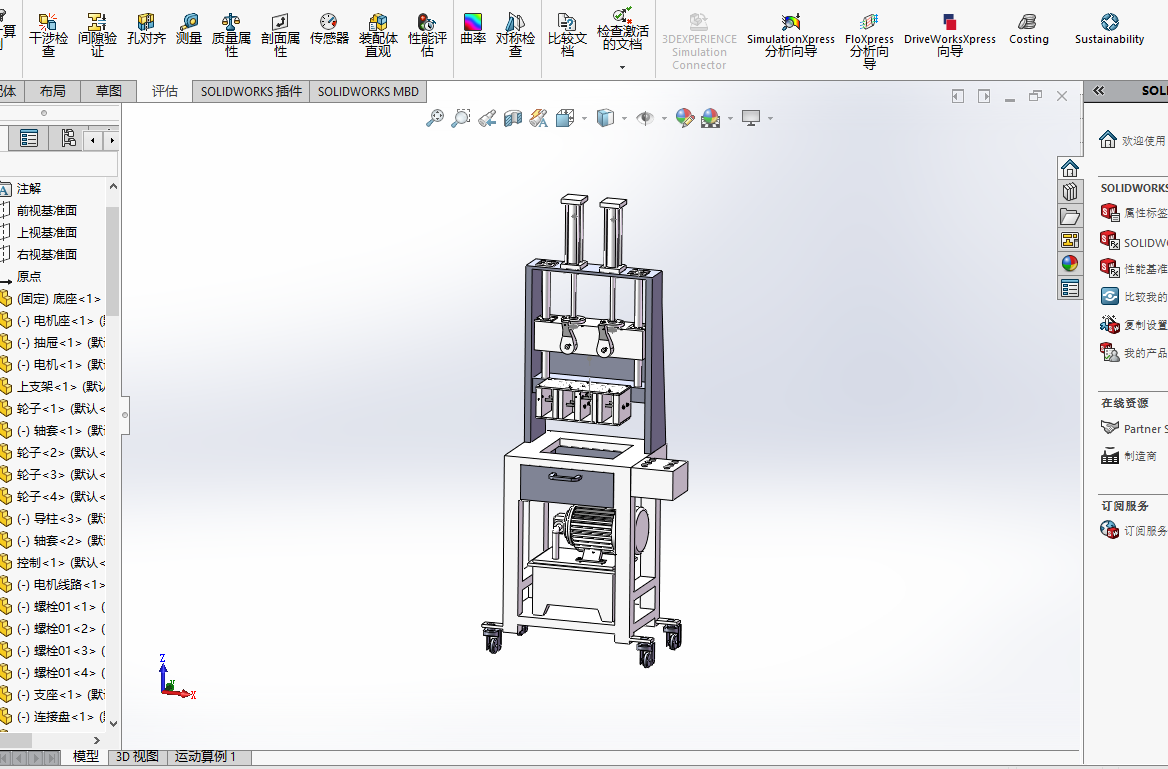Screen dimensions: 1168x769
Task: Click feature tree scroll down arrow
Action: pyautogui.click(x=113, y=723)
